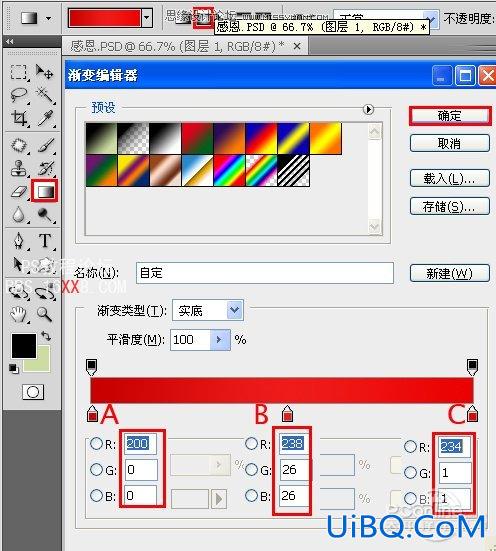Swap foreground and background colors
The image size is (496, 551).
coord(46,336)
